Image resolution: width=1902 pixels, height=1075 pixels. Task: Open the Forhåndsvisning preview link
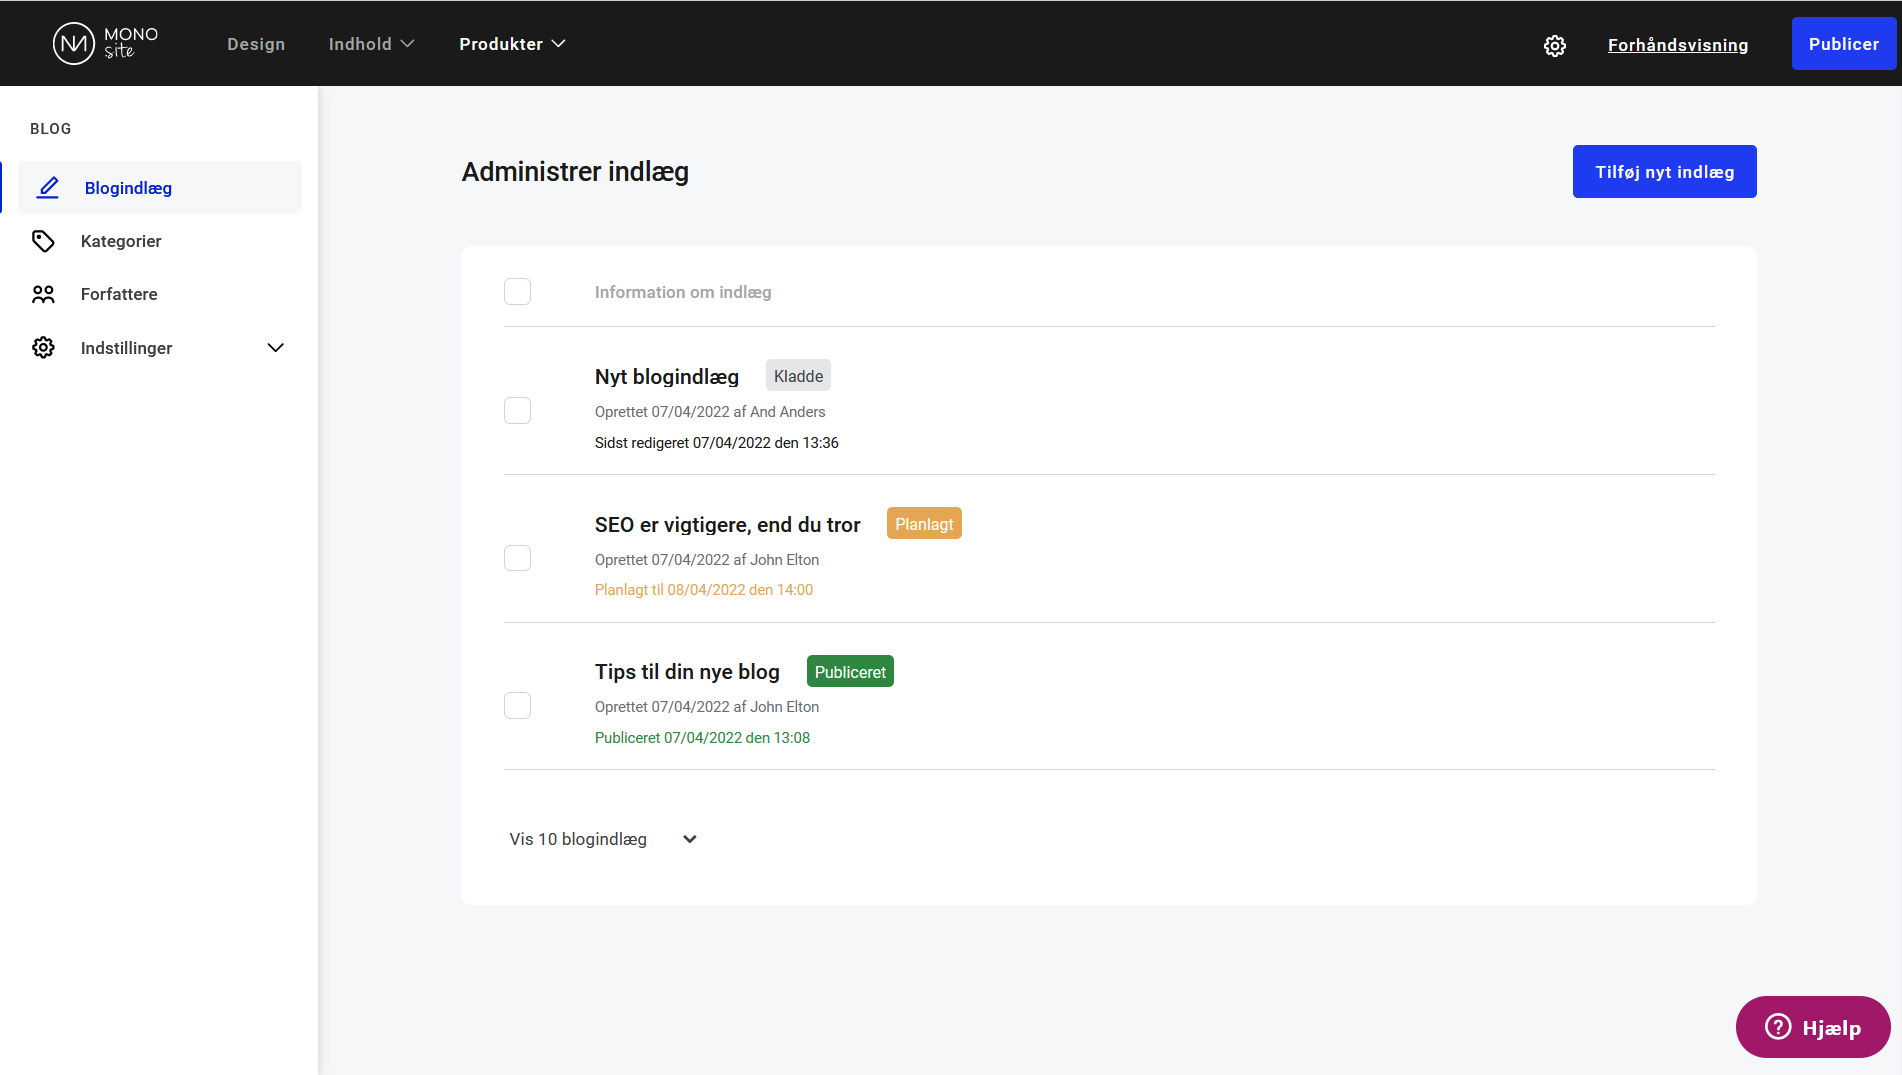[1677, 45]
